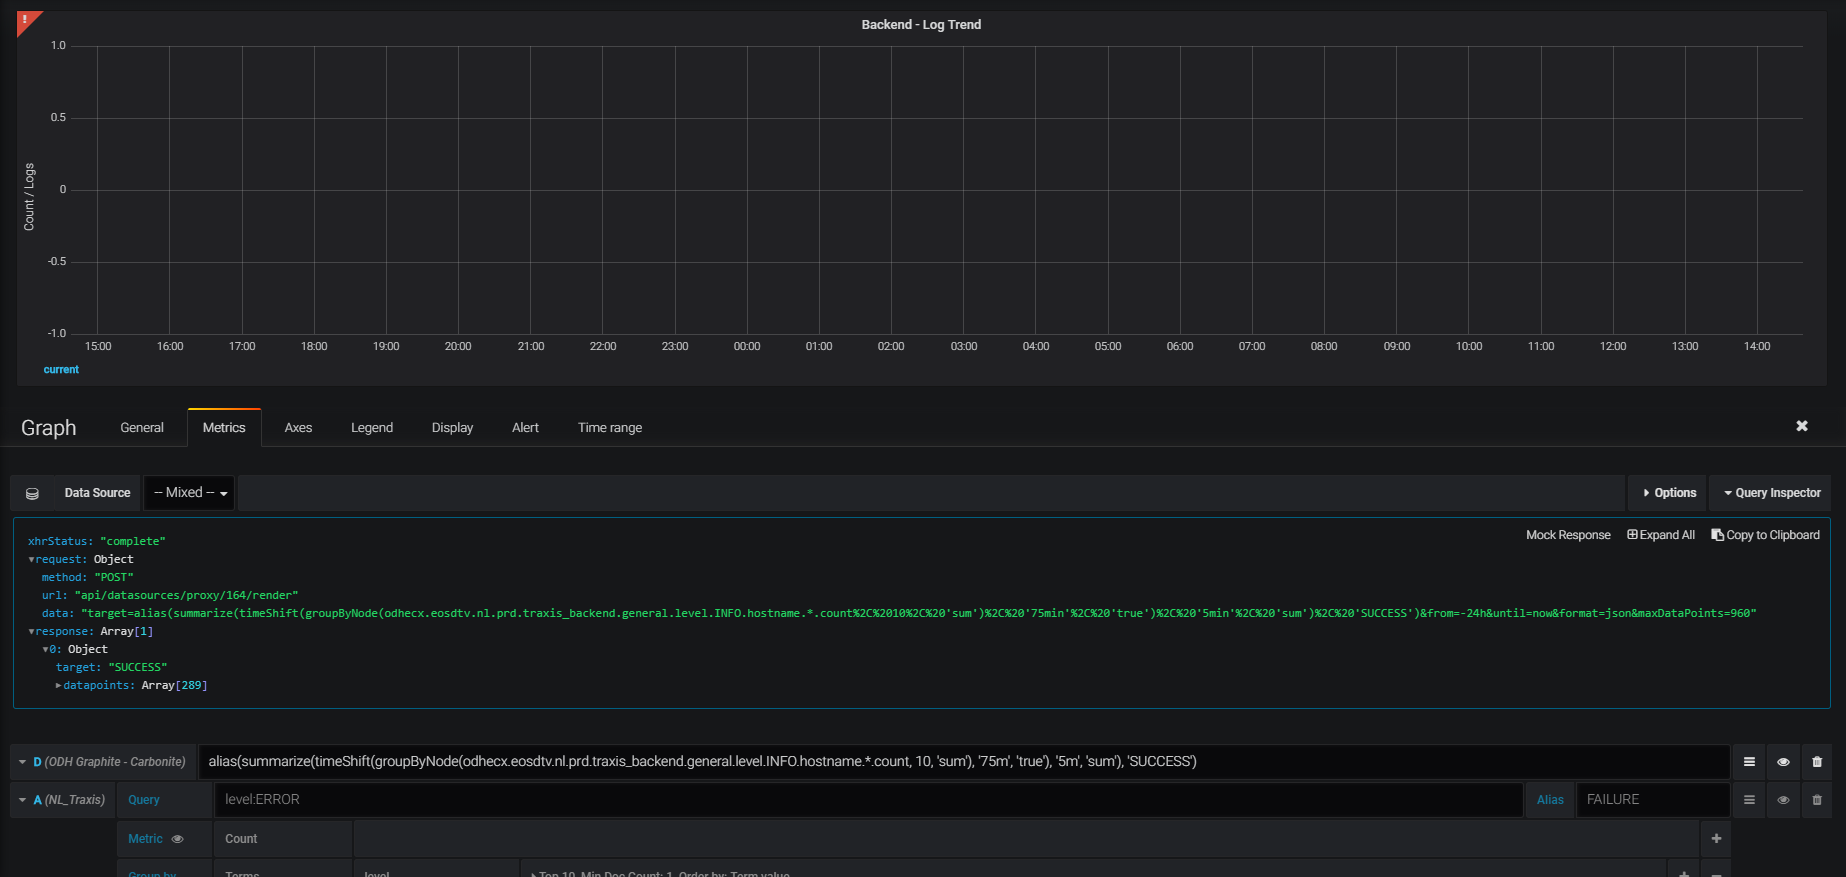
Task: Switch to the General tab
Action: tap(142, 427)
